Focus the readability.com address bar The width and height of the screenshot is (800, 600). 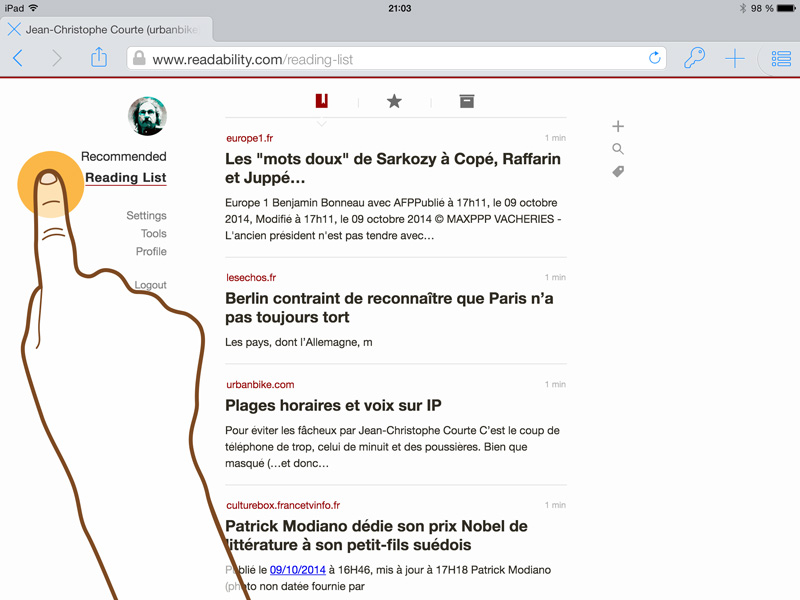[x=396, y=59]
